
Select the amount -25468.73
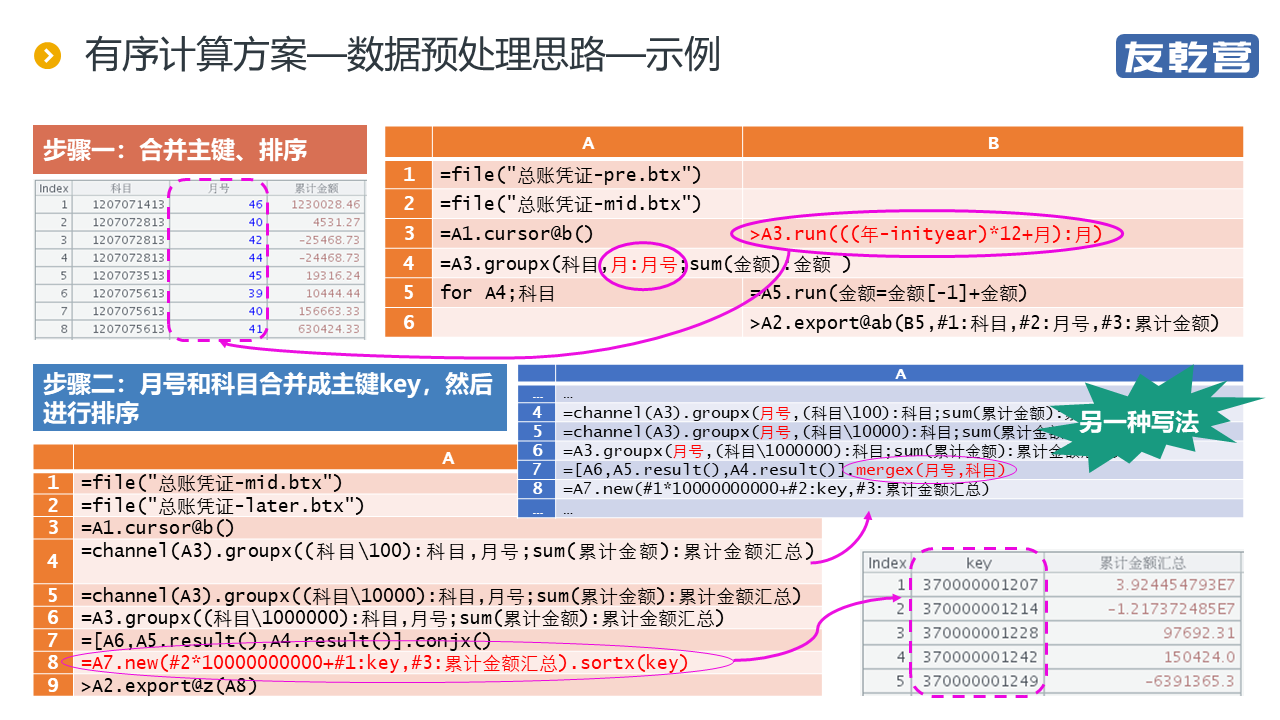329,240
